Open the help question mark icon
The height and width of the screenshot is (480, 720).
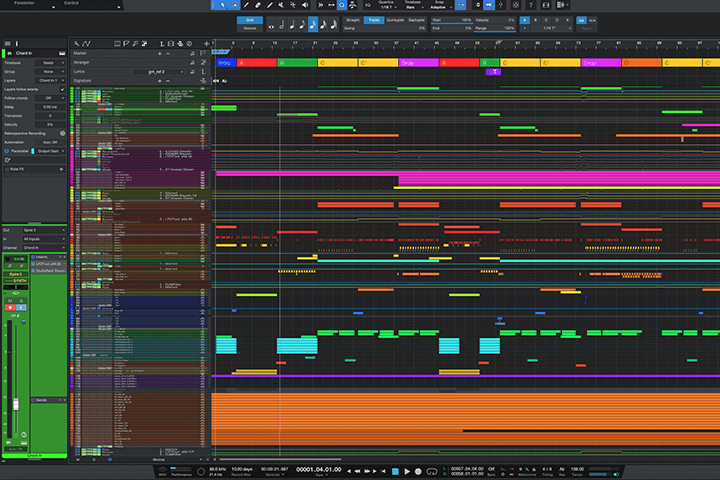pos(531,5)
